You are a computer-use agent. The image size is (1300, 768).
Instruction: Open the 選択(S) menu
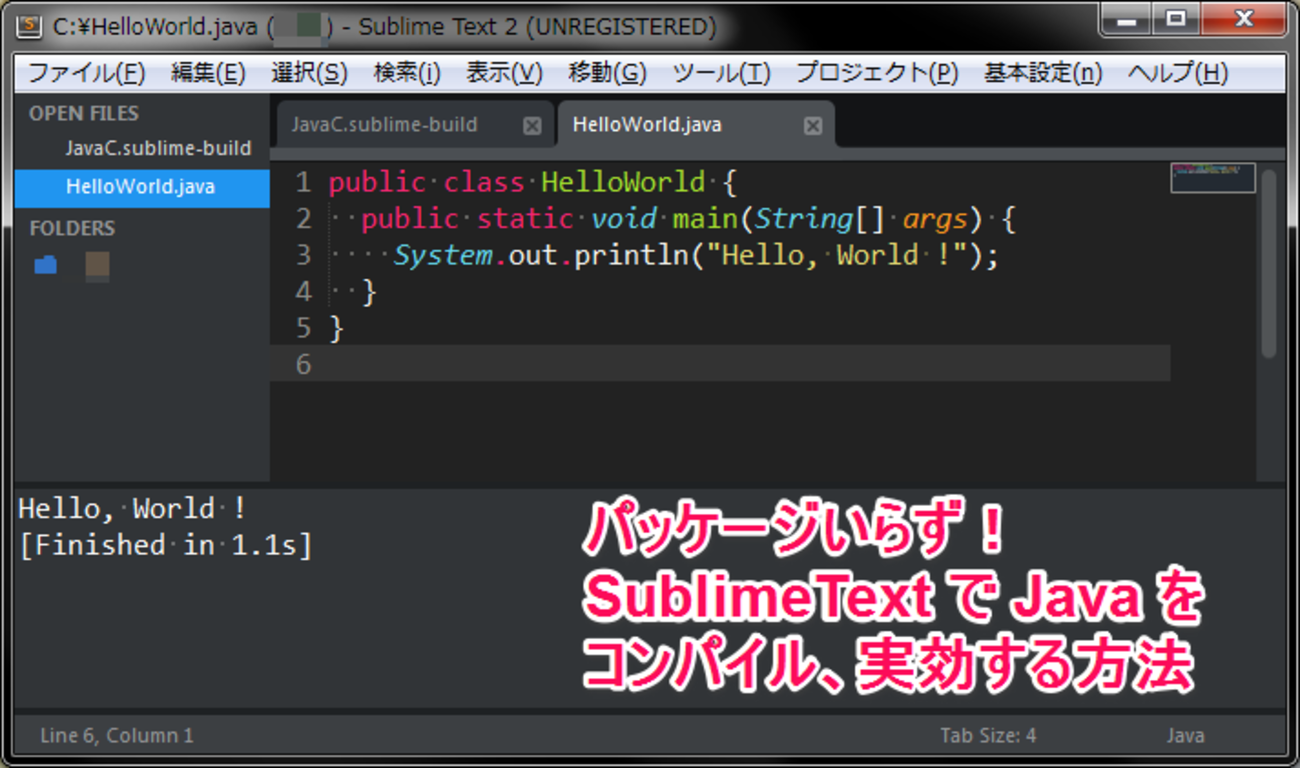(309, 73)
